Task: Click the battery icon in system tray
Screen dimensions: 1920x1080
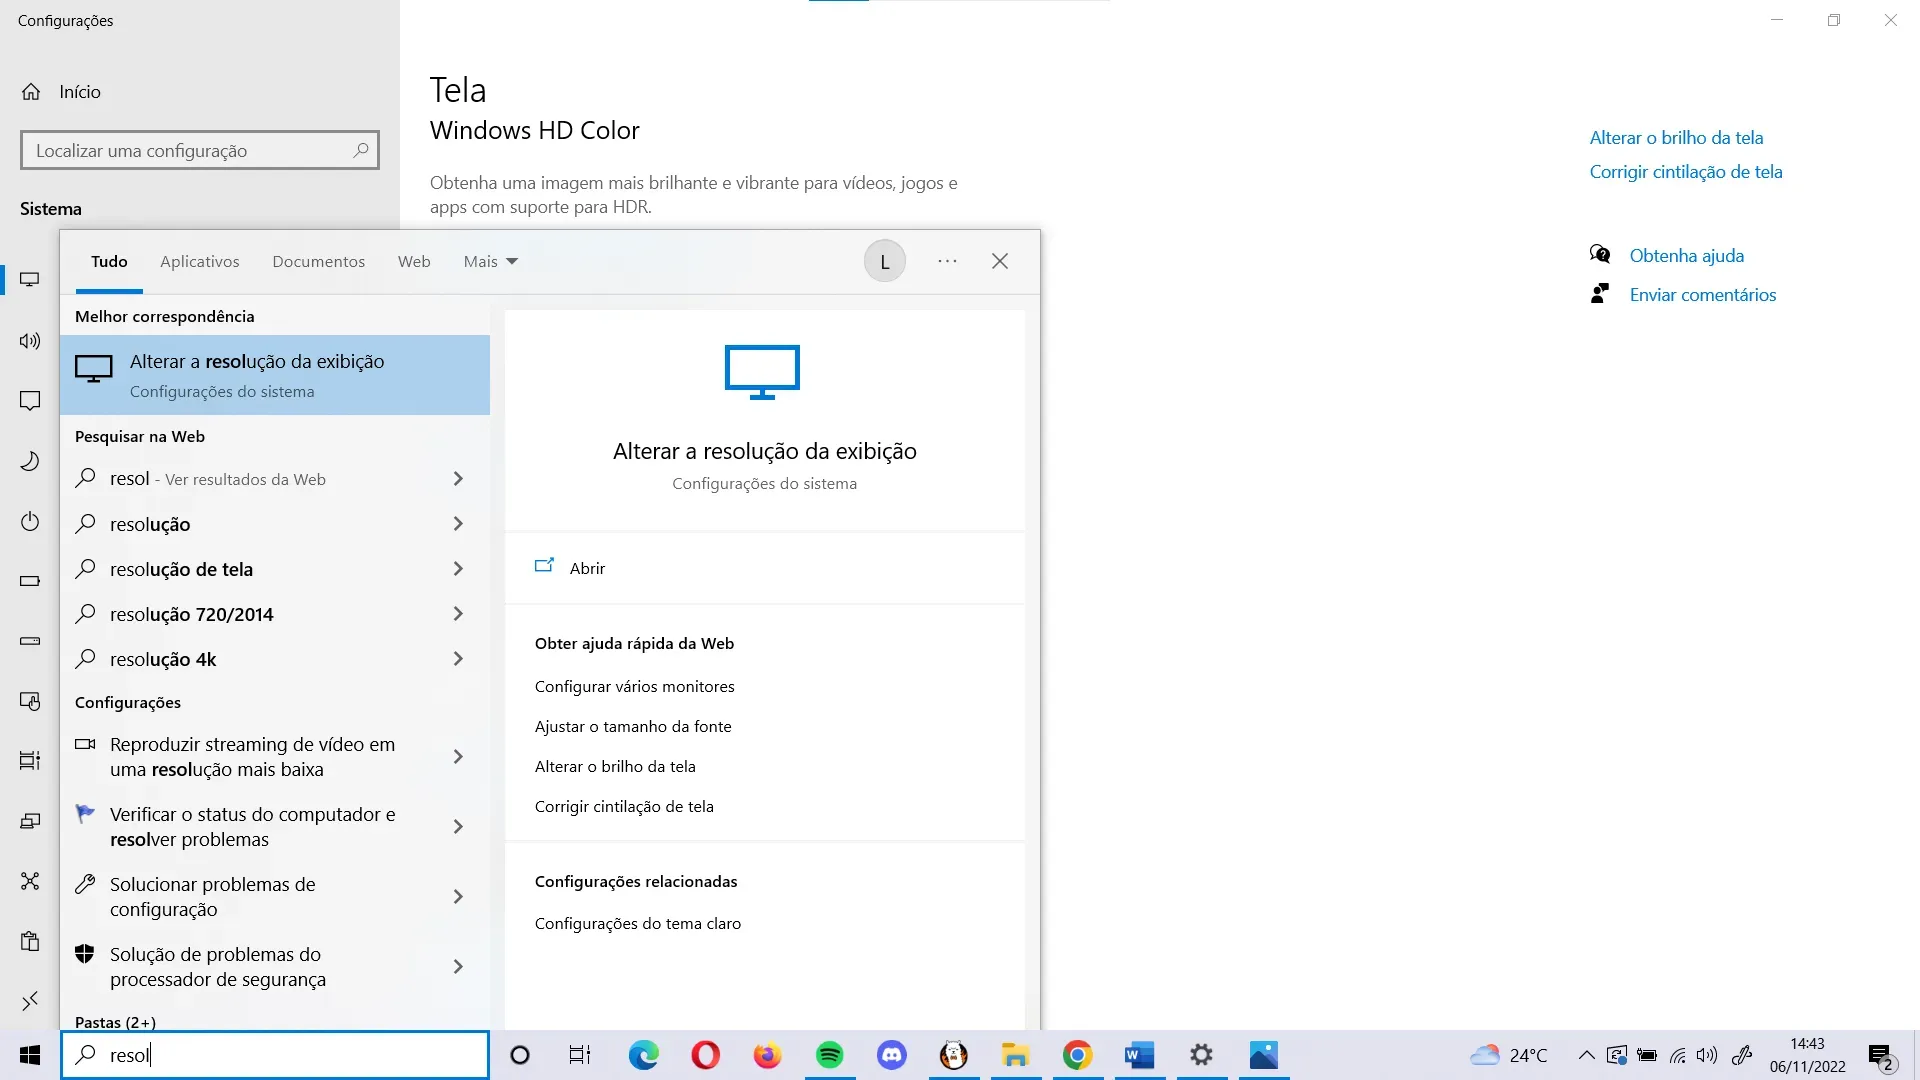Action: pos(1647,1055)
